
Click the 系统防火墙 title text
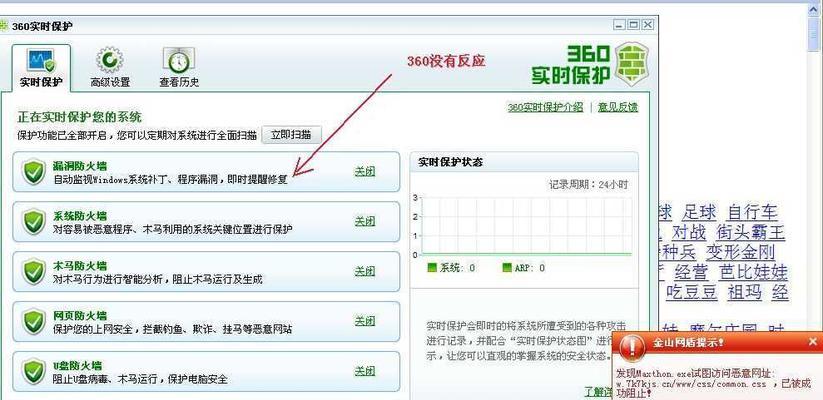pyautogui.click(x=80, y=216)
